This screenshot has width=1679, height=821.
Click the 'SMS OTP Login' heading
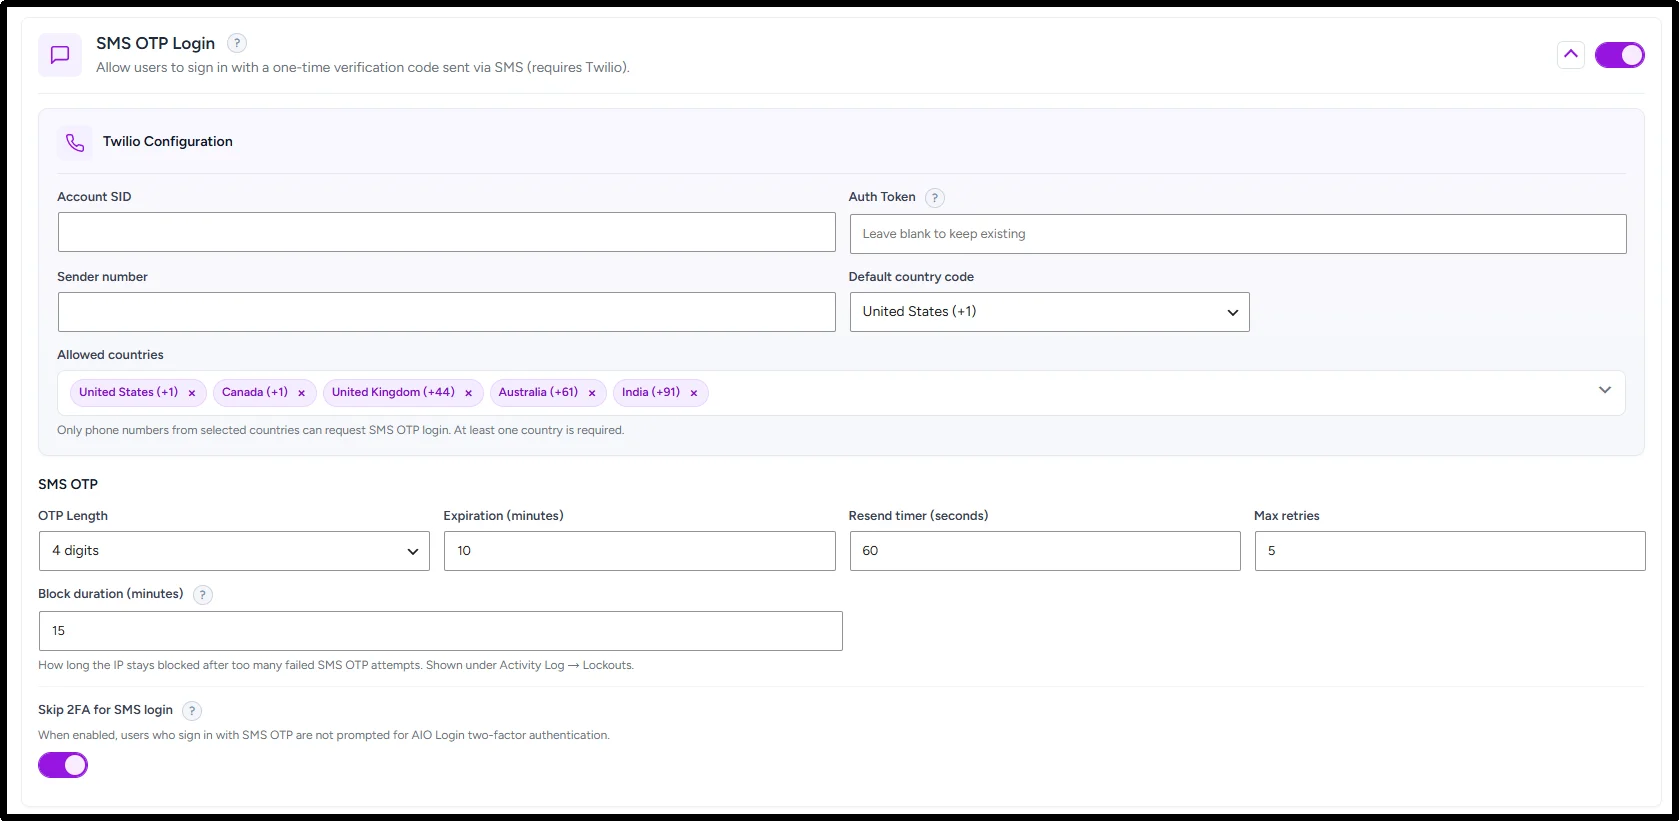coord(155,43)
